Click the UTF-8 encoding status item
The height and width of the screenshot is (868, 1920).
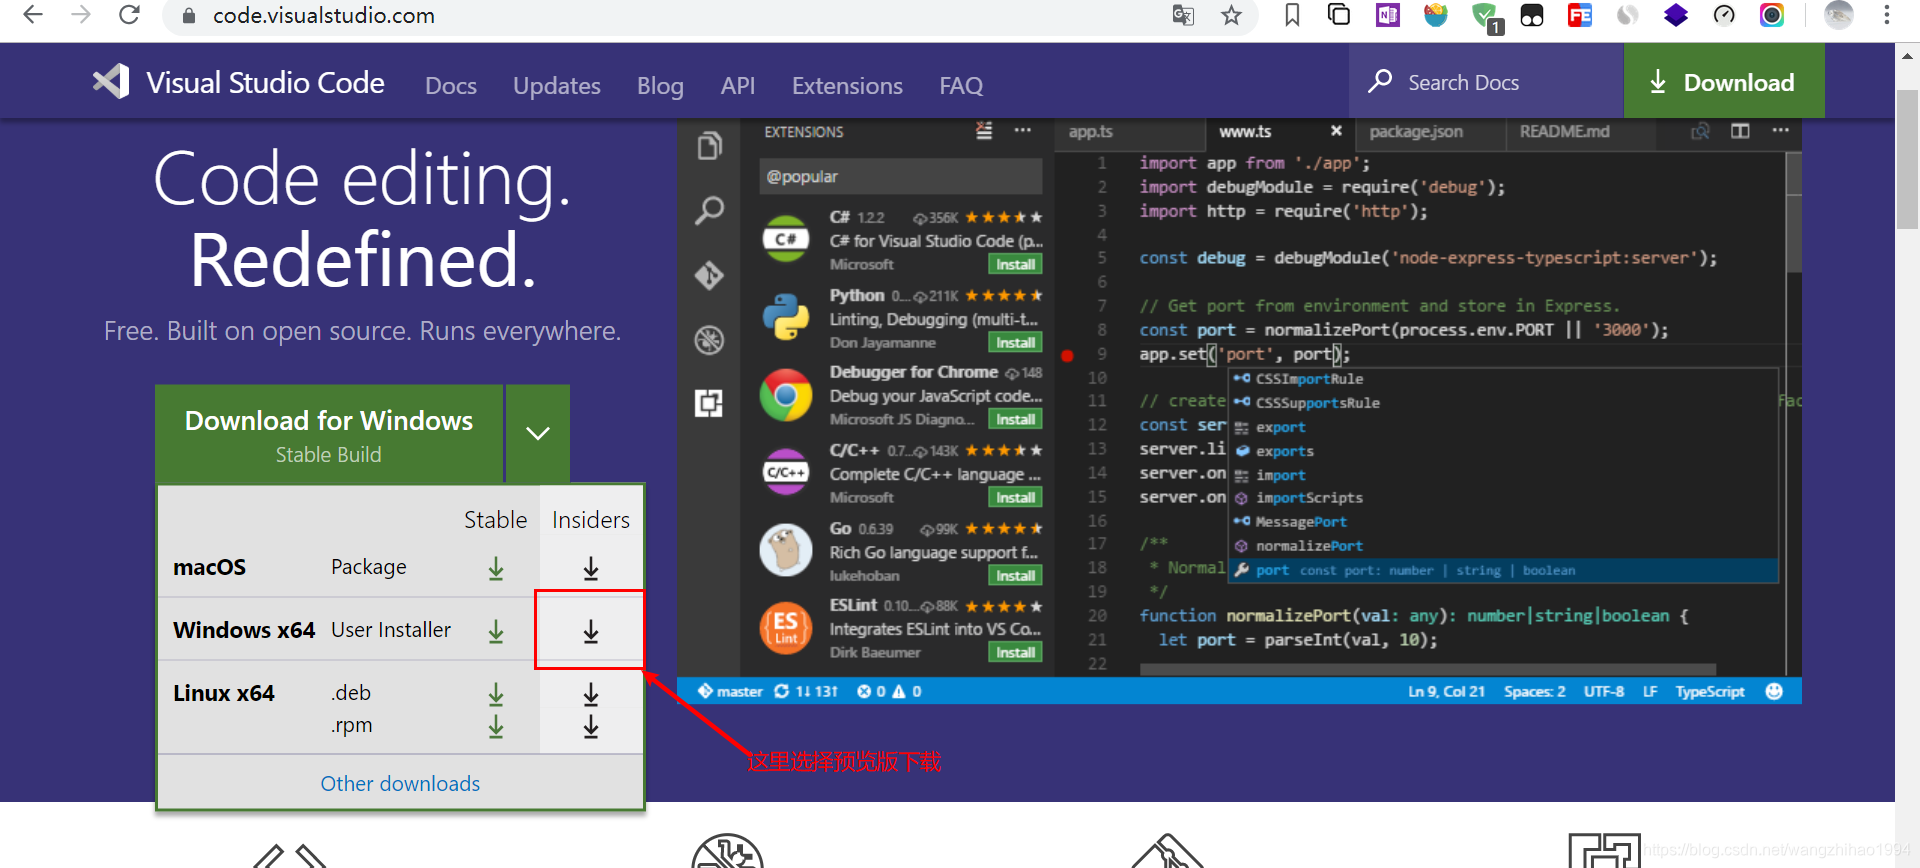pos(1604,691)
